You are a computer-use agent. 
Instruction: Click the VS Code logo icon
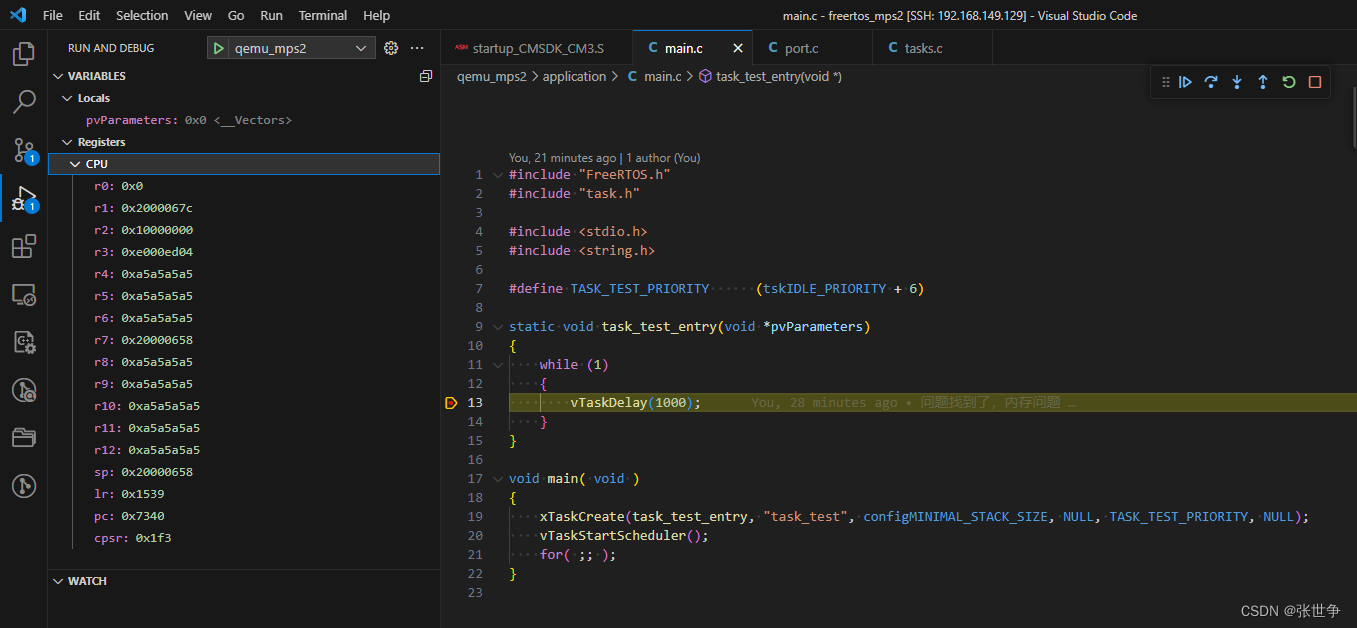(x=18, y=15)
